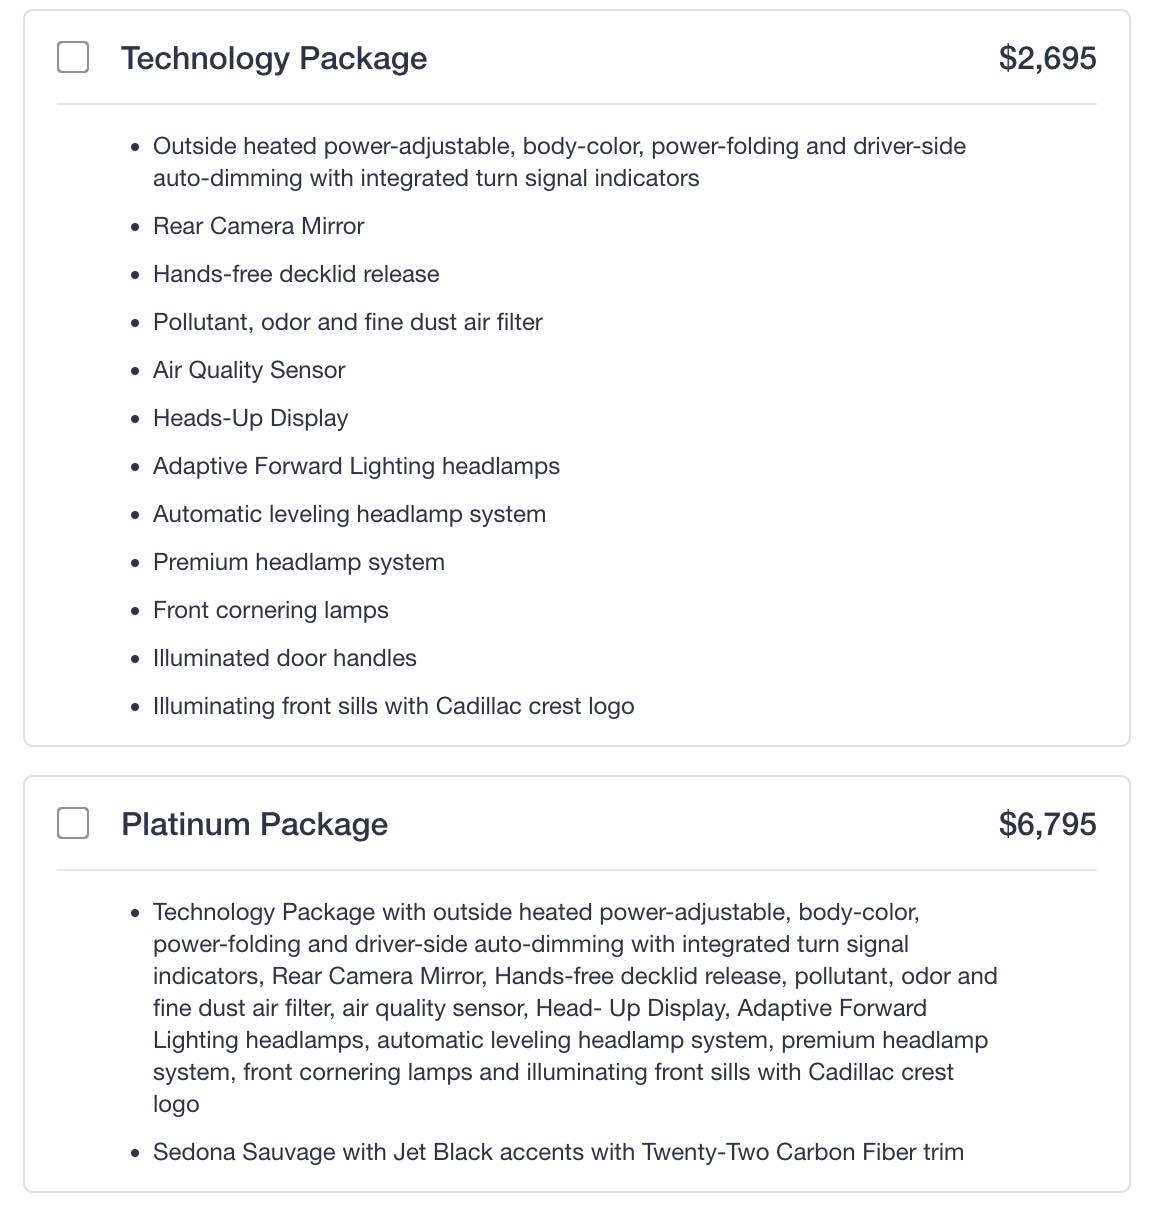Click Illuminating front sills with Cadillac crest logo

coord(393,706)
